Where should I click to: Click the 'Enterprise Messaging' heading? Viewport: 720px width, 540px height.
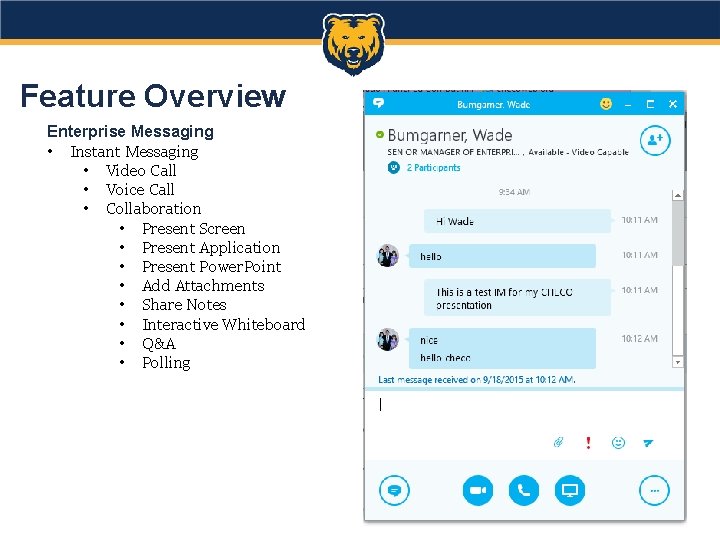tap(130, 131)
